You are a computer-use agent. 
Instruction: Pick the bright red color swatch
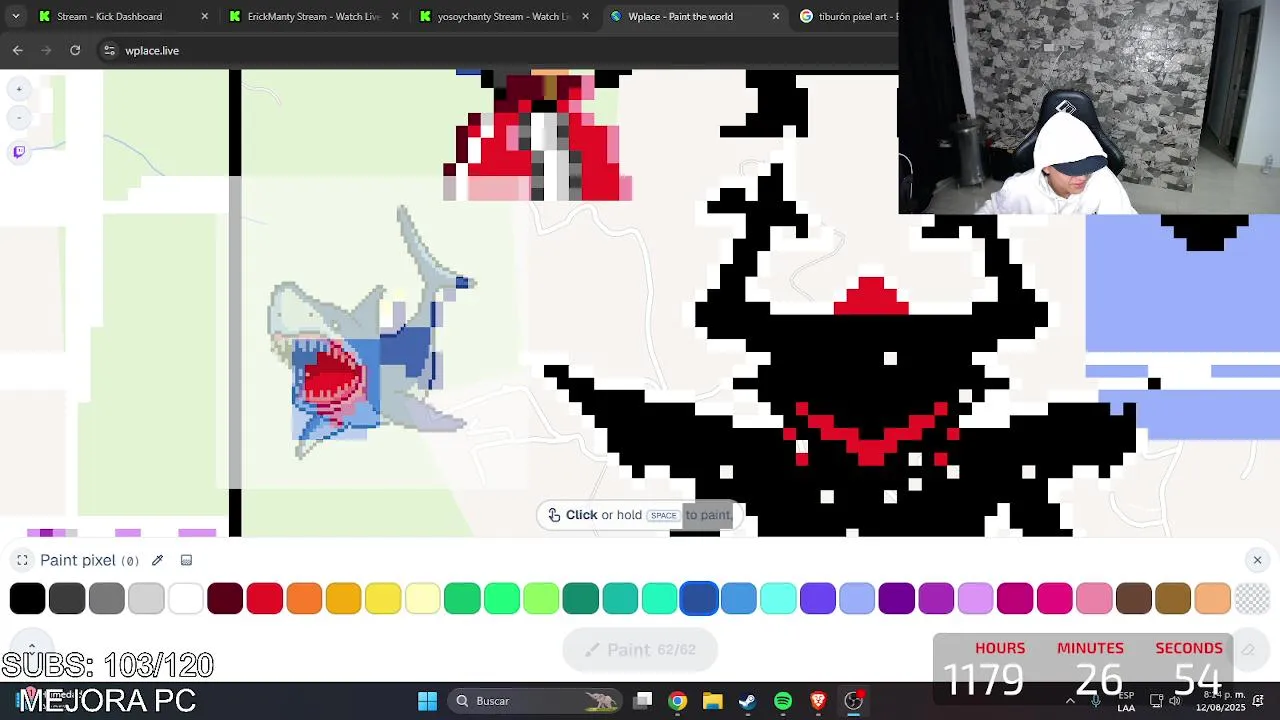[x=265, y=598]
